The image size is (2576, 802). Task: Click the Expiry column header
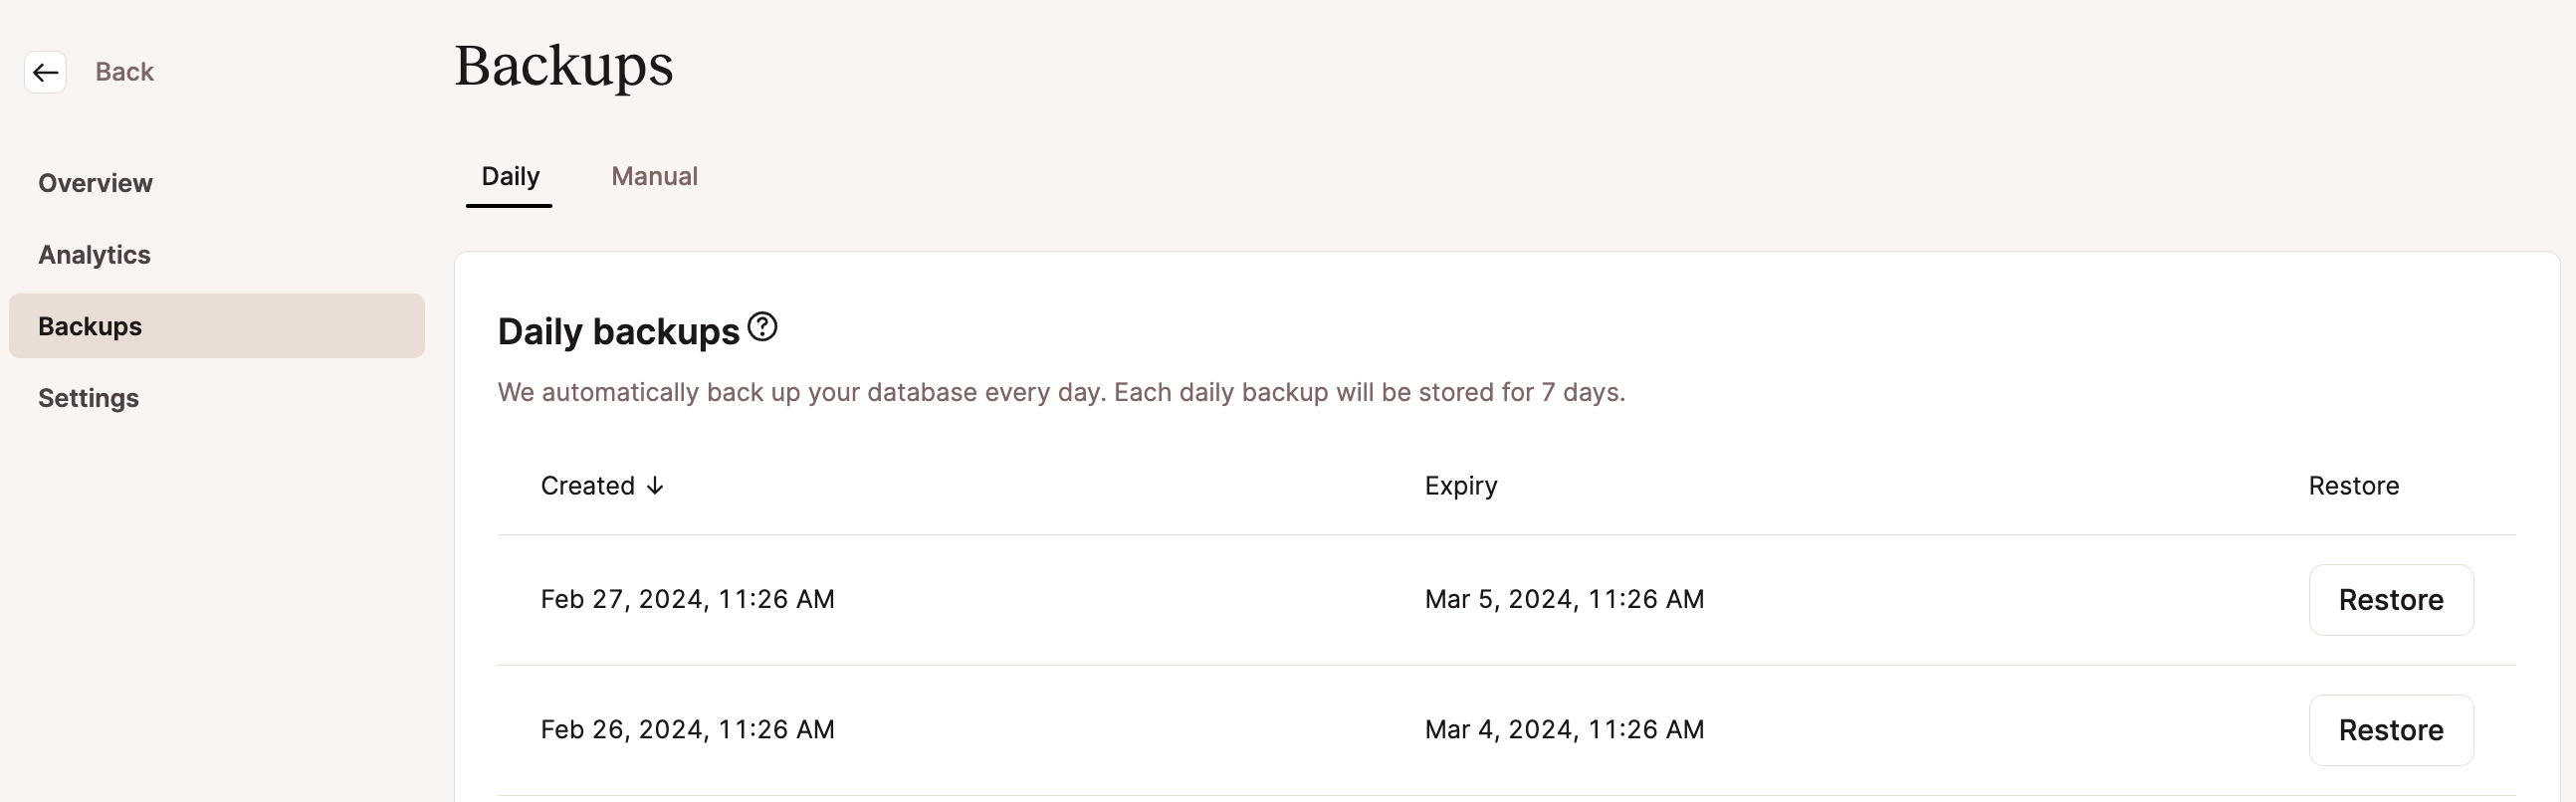(x=1461, y=486)
